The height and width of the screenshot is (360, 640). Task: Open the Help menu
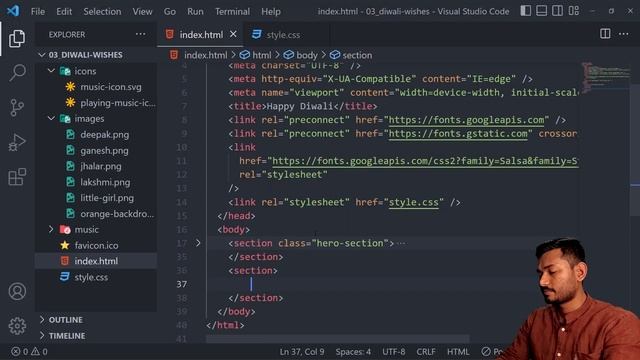coord(271,11)
